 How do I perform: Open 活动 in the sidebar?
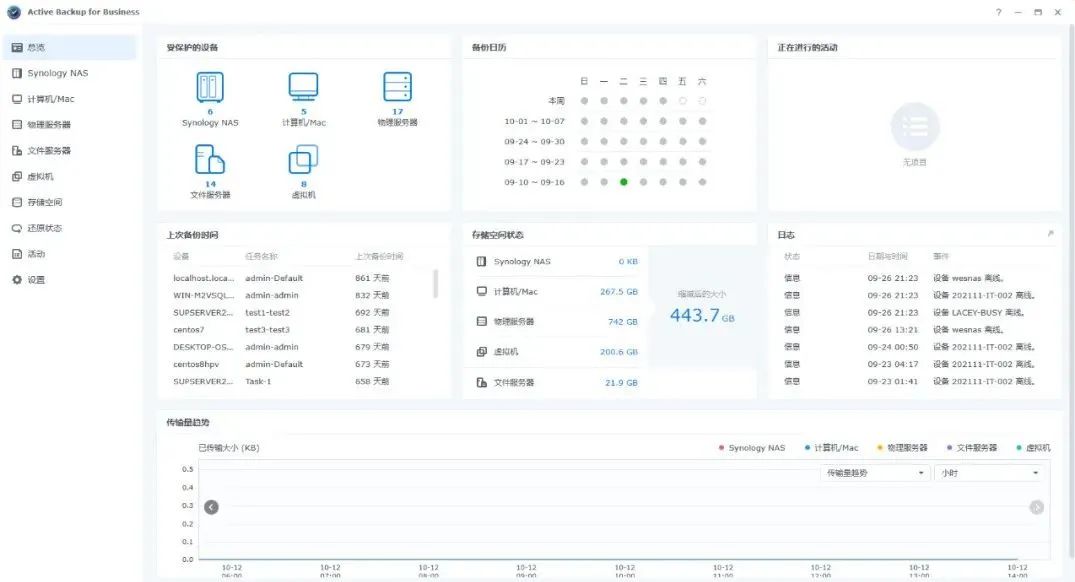coord(71,254)
